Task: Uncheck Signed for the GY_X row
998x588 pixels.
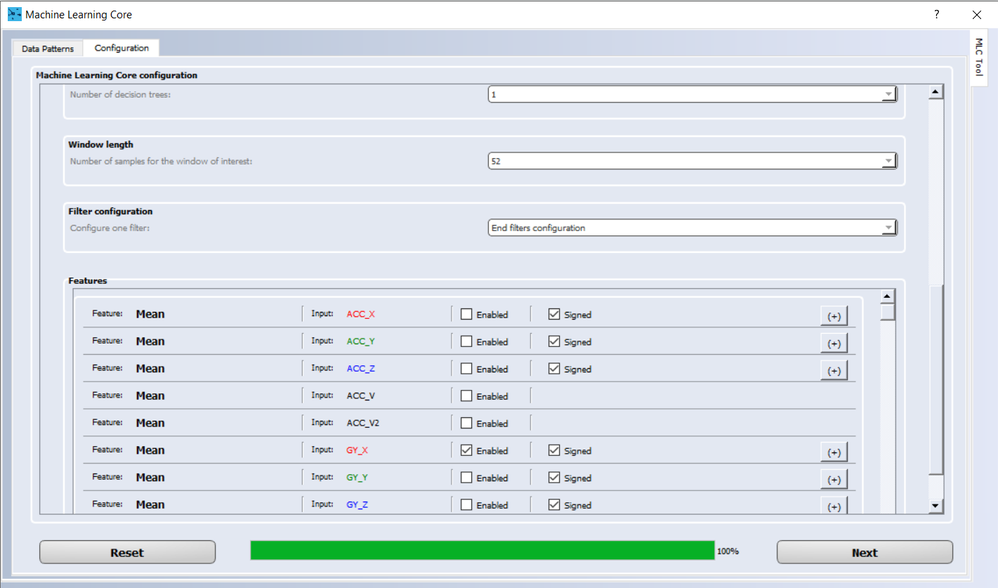Action: pos(554,451)
